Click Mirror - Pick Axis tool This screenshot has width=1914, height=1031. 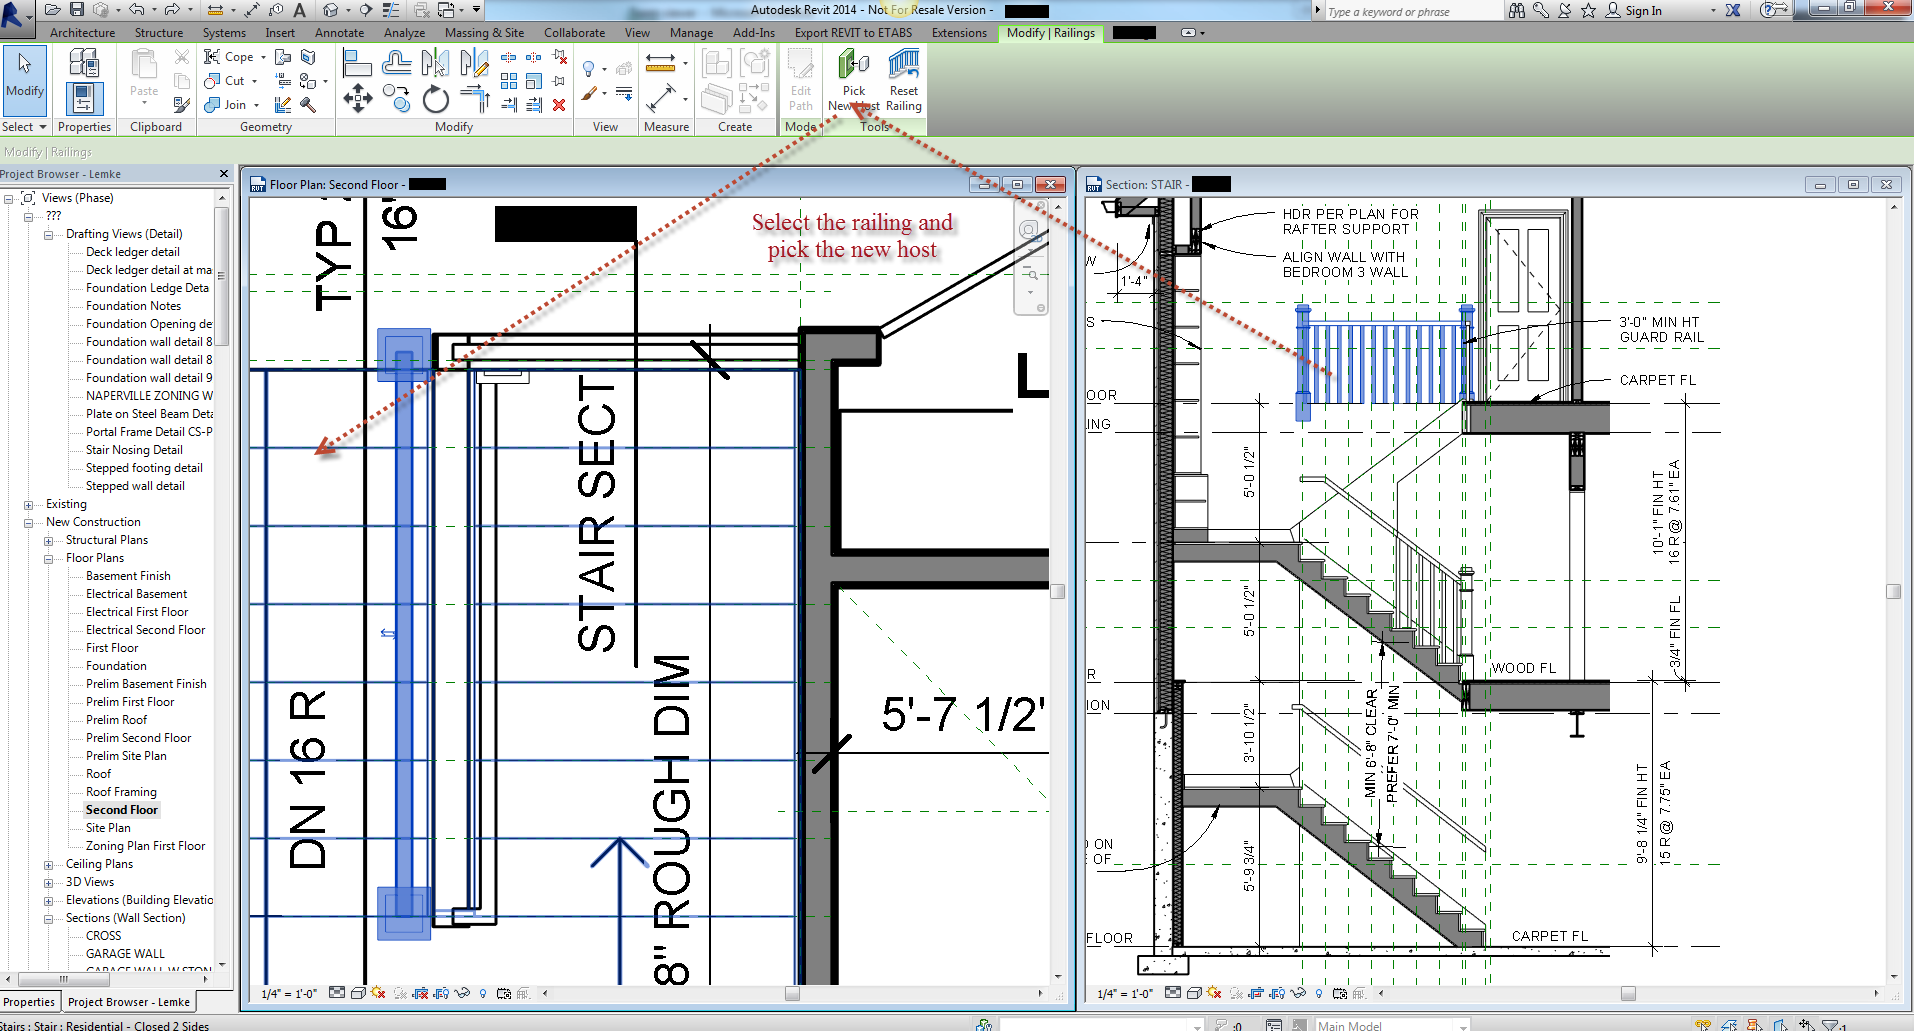[x=435, y=63]
